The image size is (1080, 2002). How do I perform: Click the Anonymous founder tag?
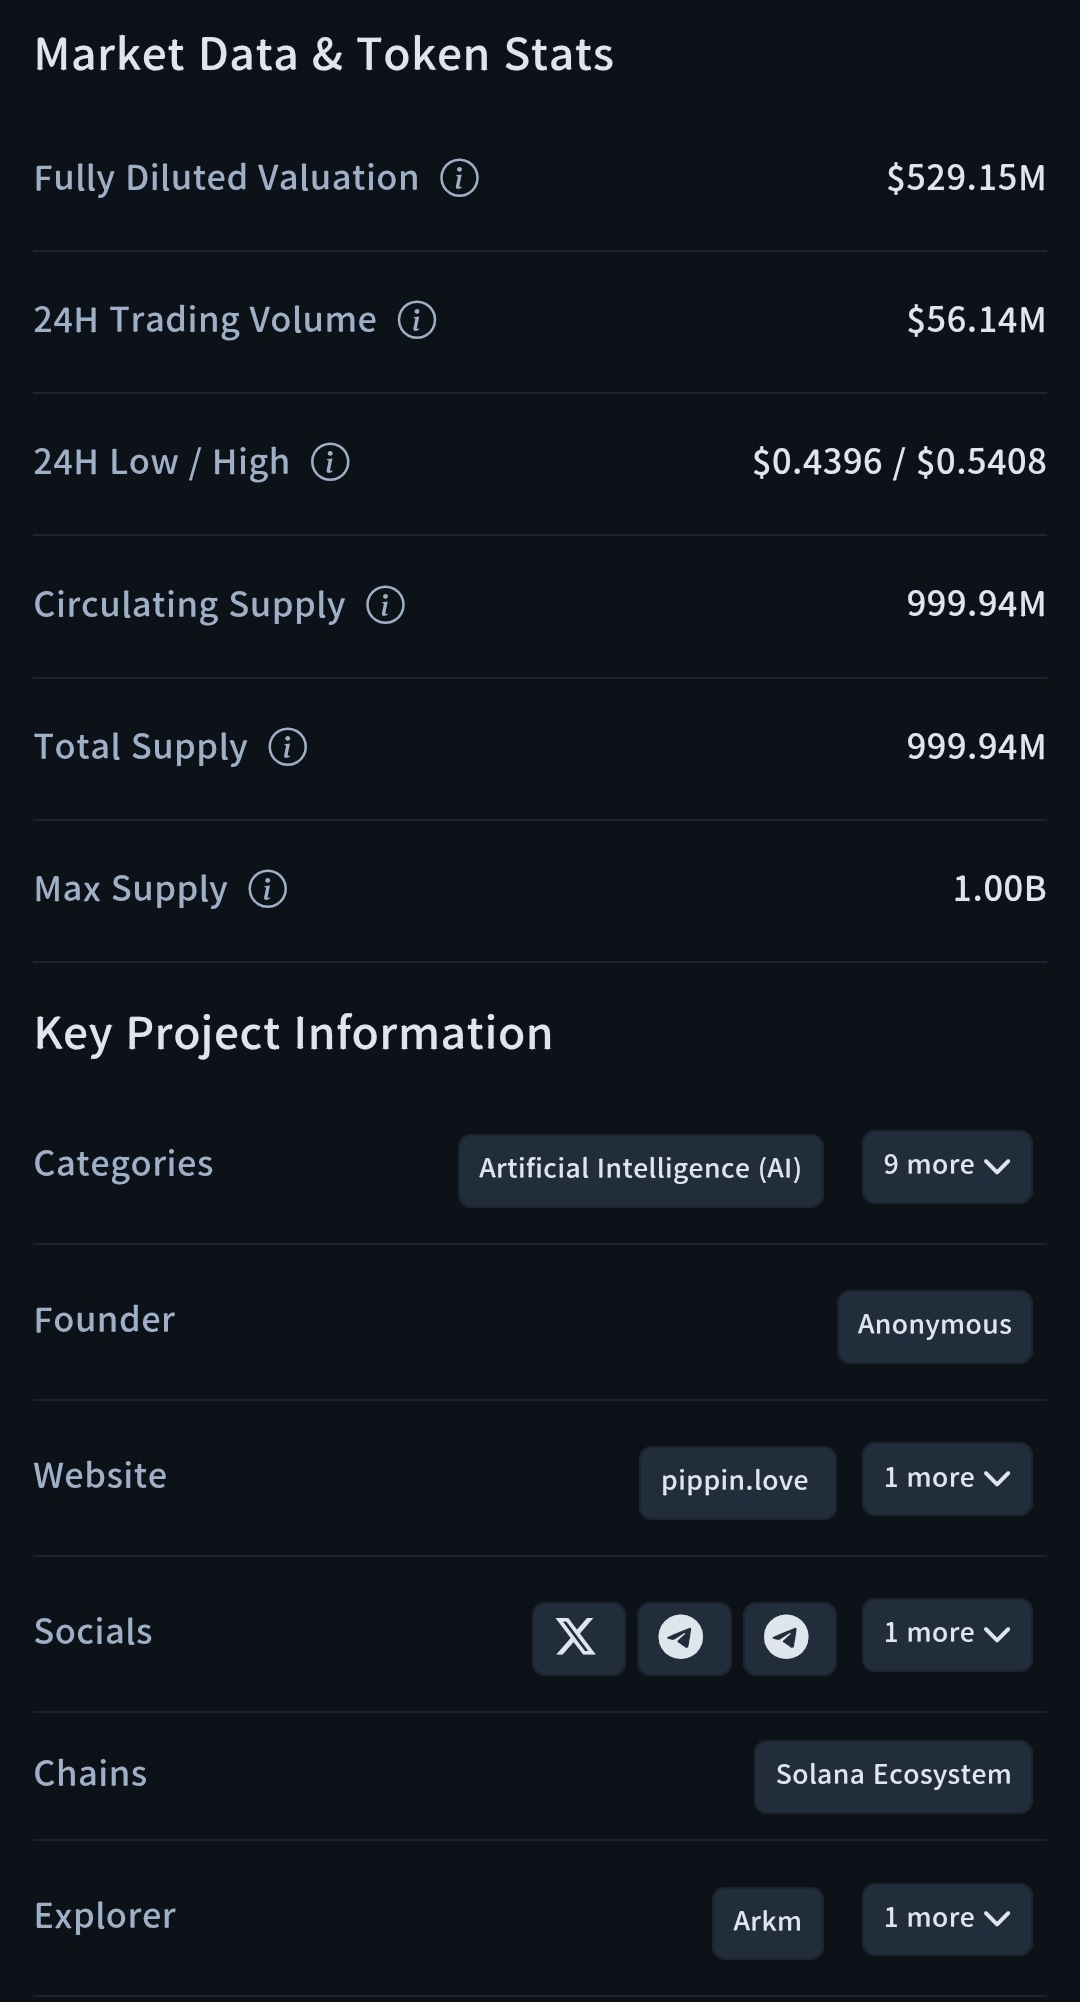point(934,1326)
